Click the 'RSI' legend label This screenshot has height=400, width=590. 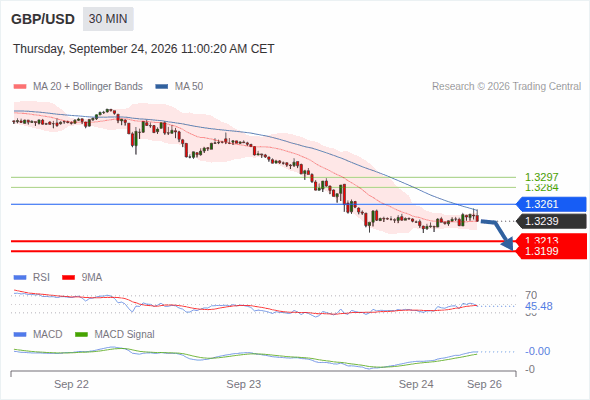(41, 277)
